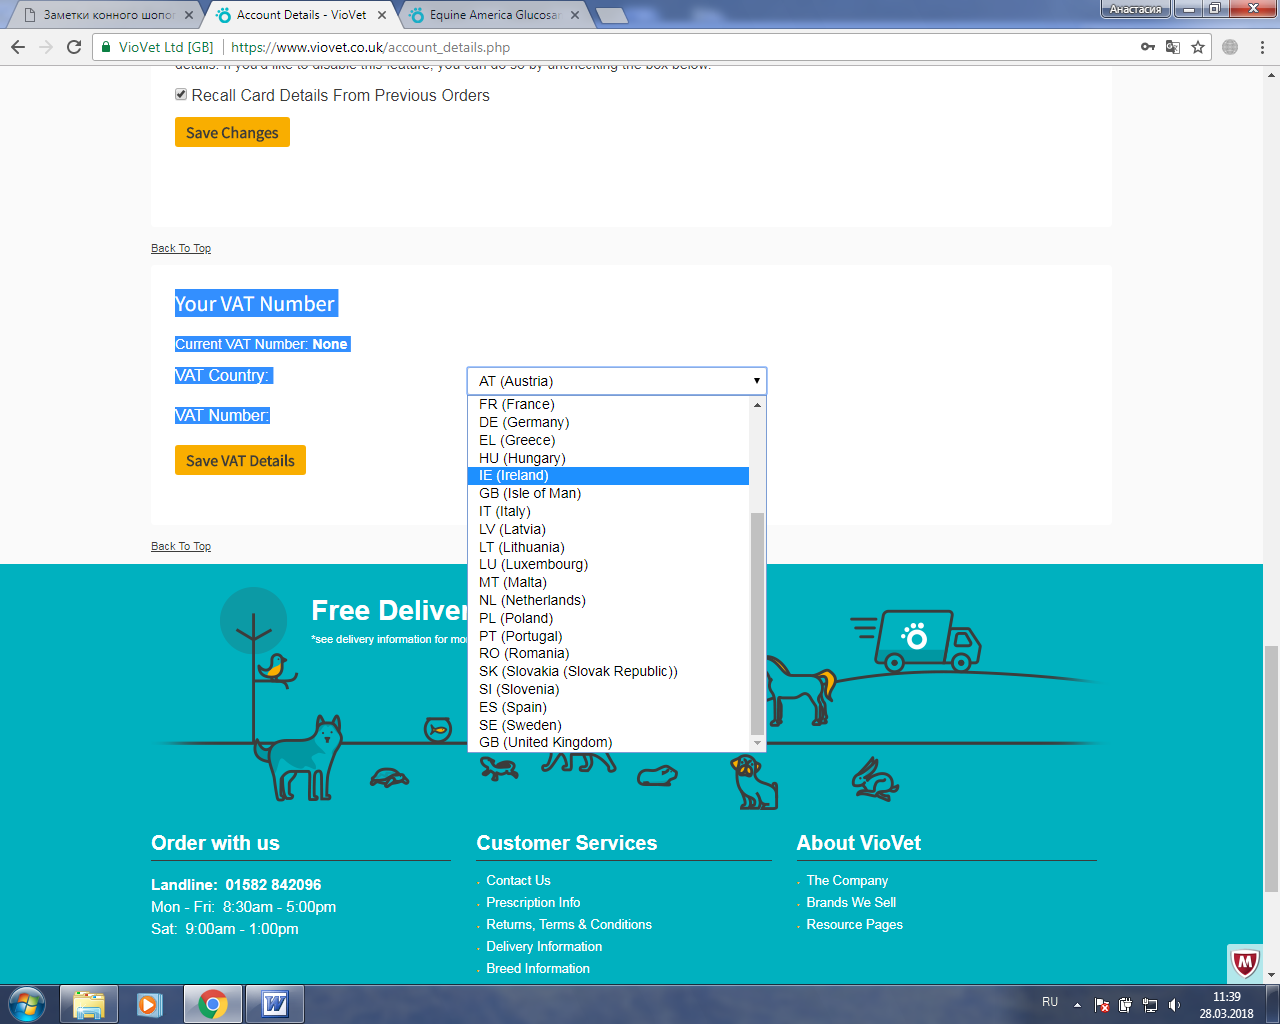The height and width of the screenshot is (1024, 1280).
Task: Click the page vertical scrollbar thumb
Action: click(1271, 768)
